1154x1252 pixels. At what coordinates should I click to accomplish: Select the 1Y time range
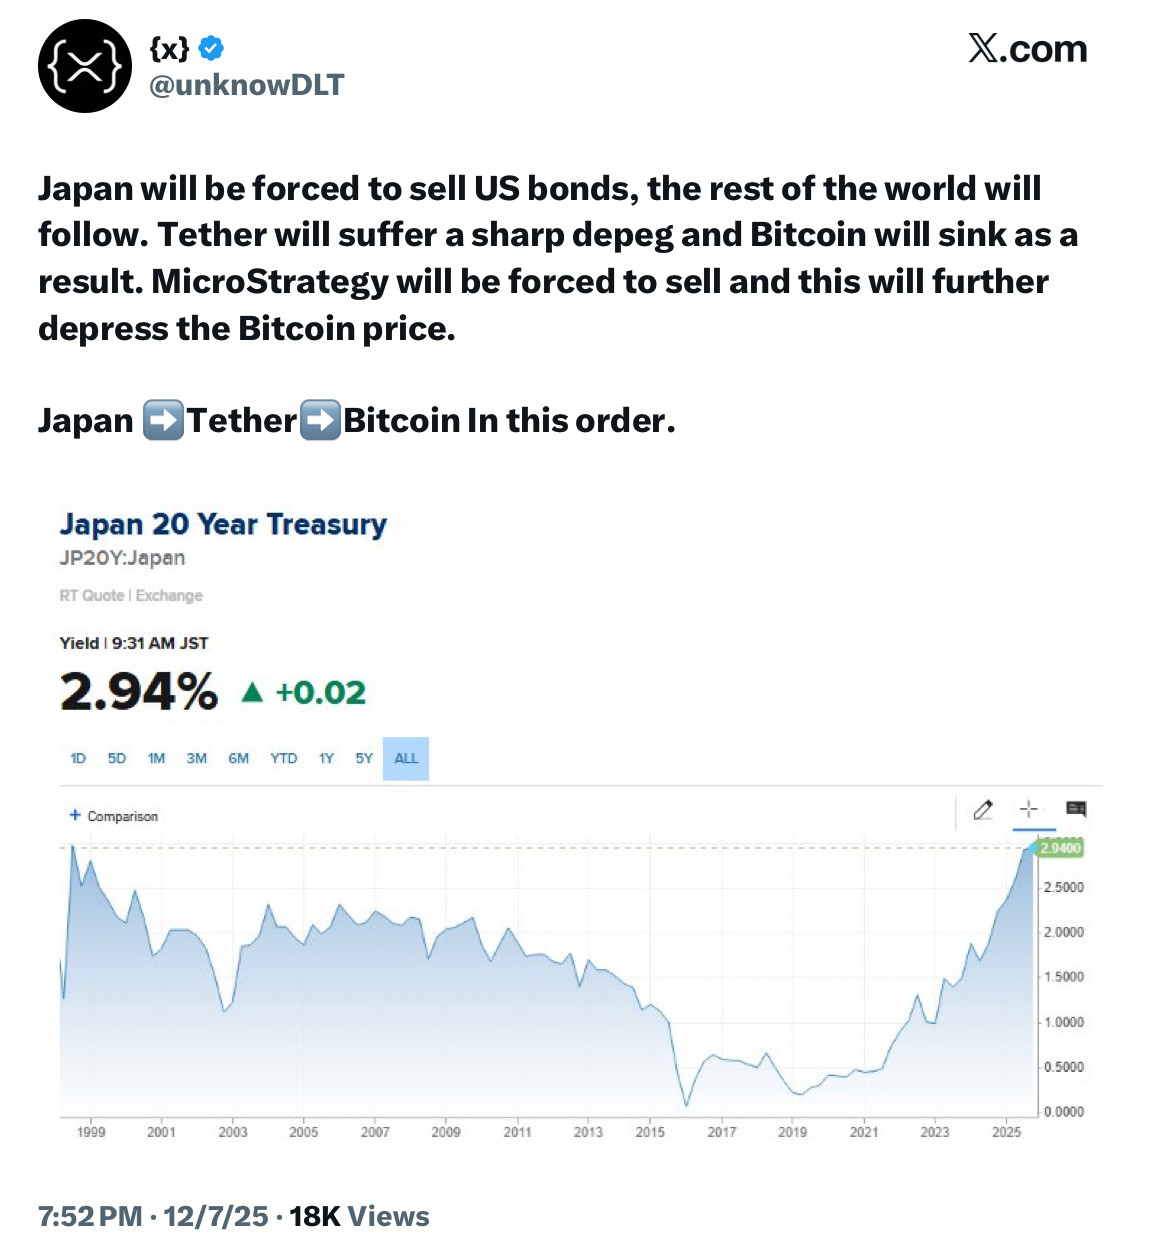[x=326, y=758]
